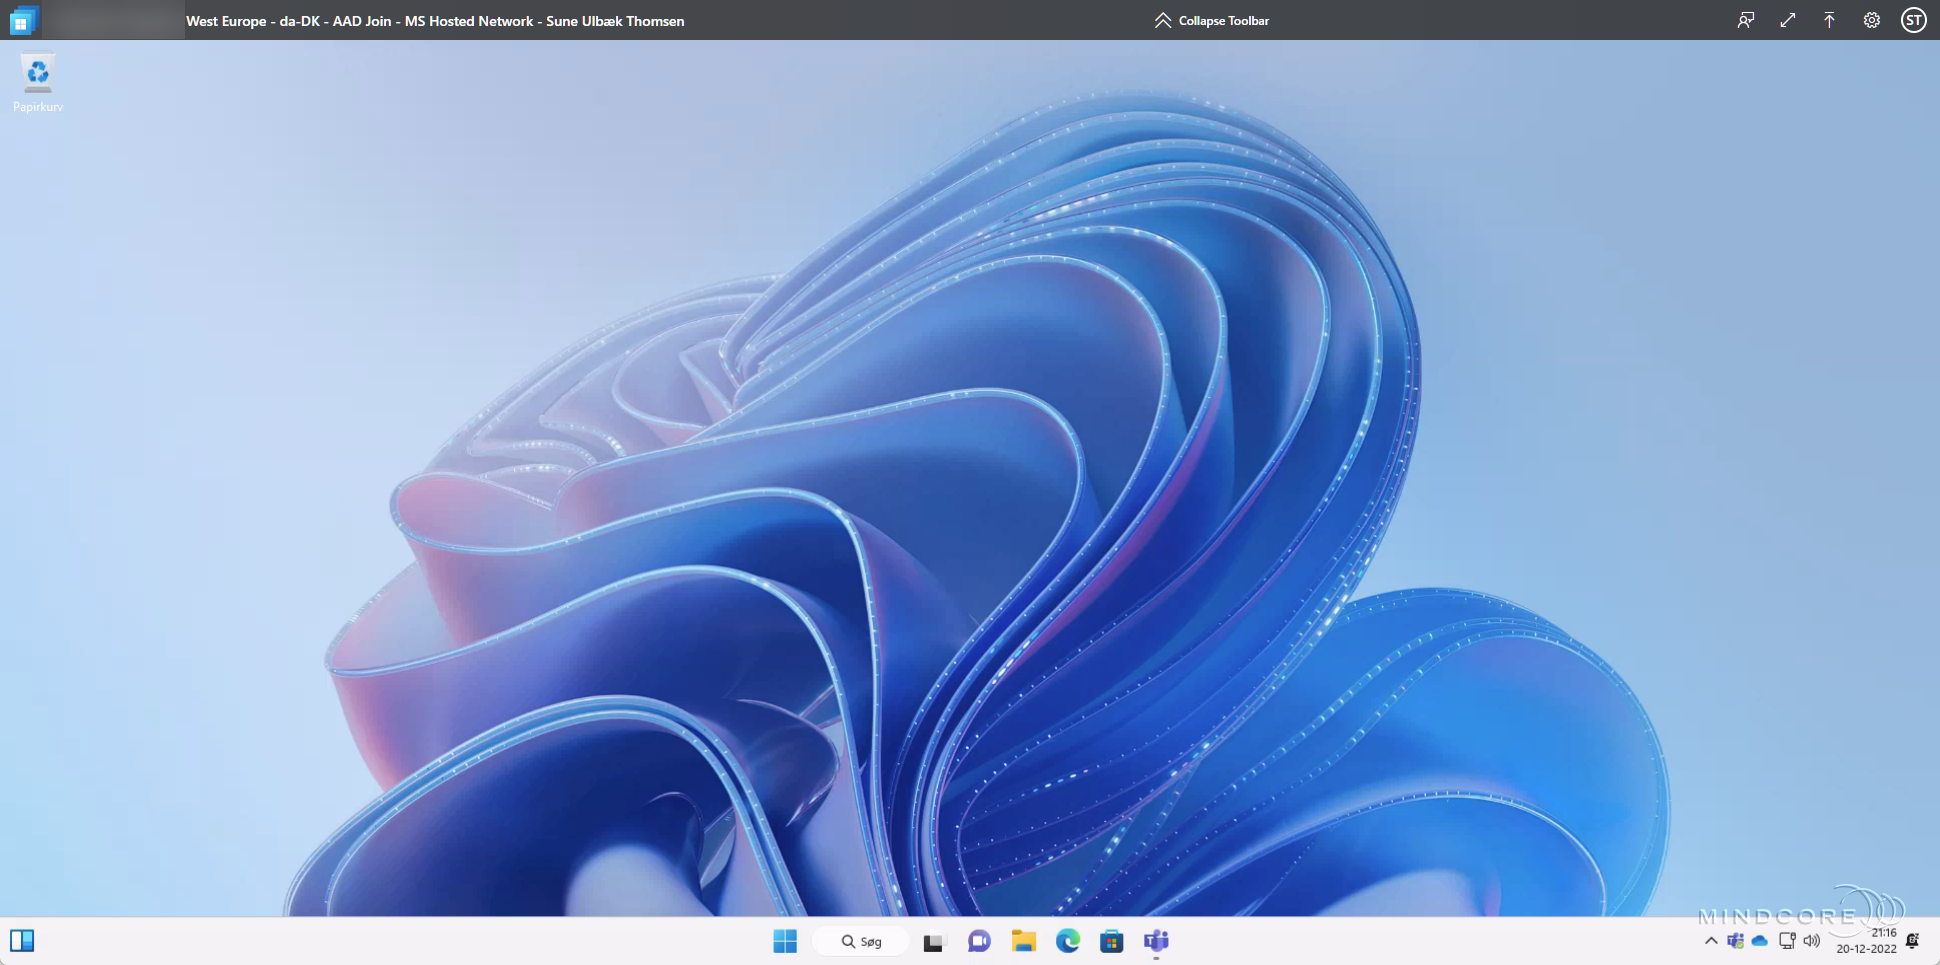Click the Windows 365 logo at top-left
Screen dimensions: 1940x965
(23, 20)
